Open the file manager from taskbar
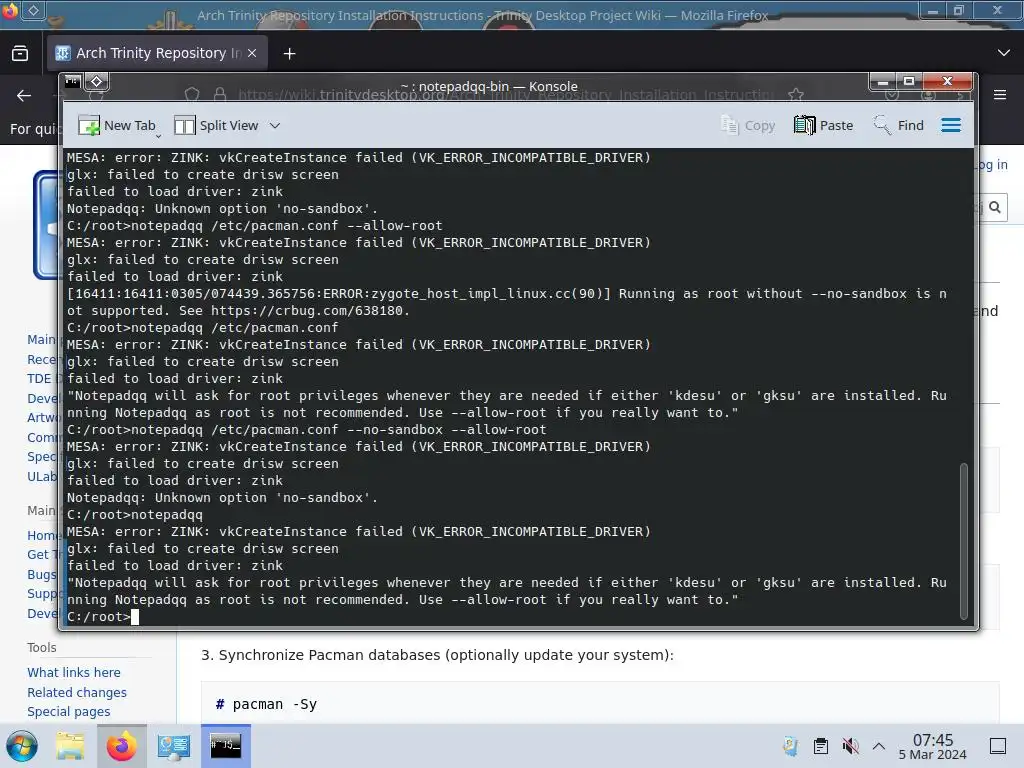This screenshot has height=768, width=1024. tap(70, 746)
